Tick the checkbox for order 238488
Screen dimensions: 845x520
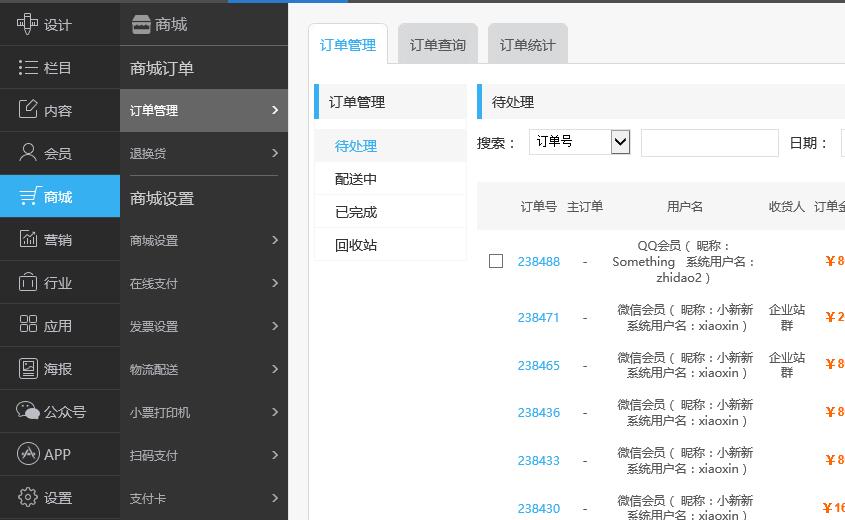pos(496,261)
